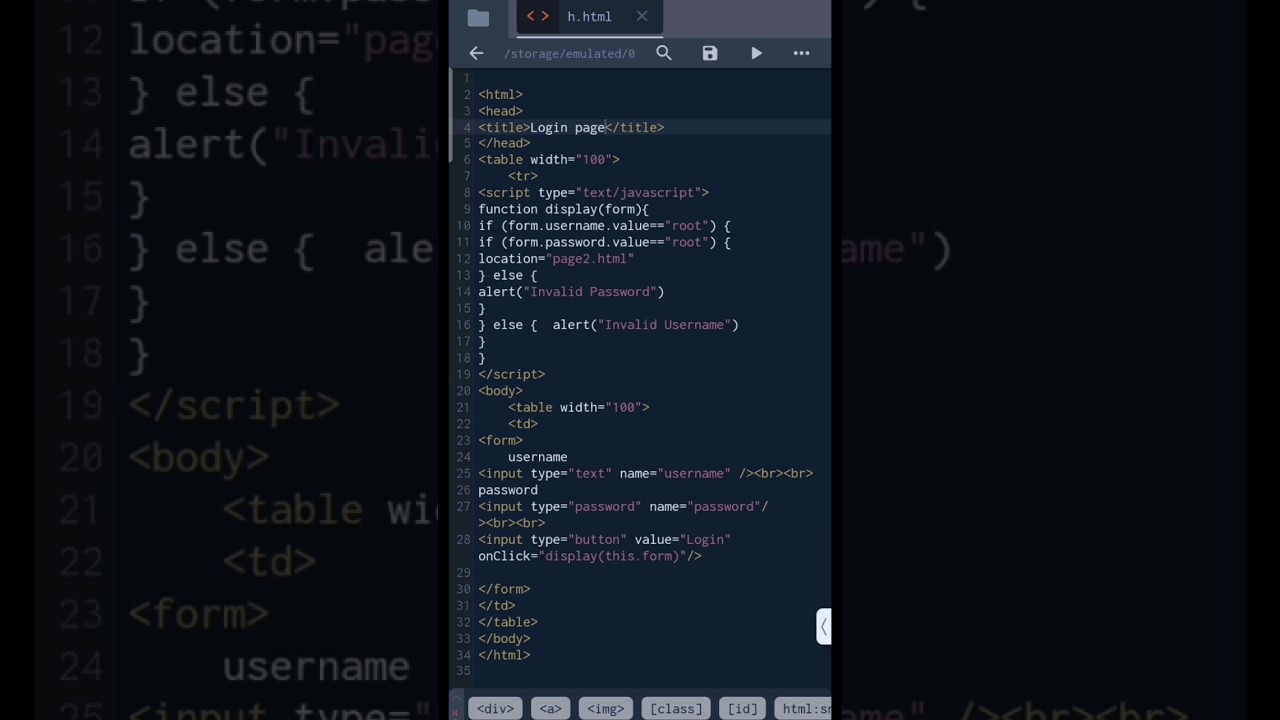Screen dimensions: 1280x720
Task: Close the h.html tab
Action: tap(642, 16)
